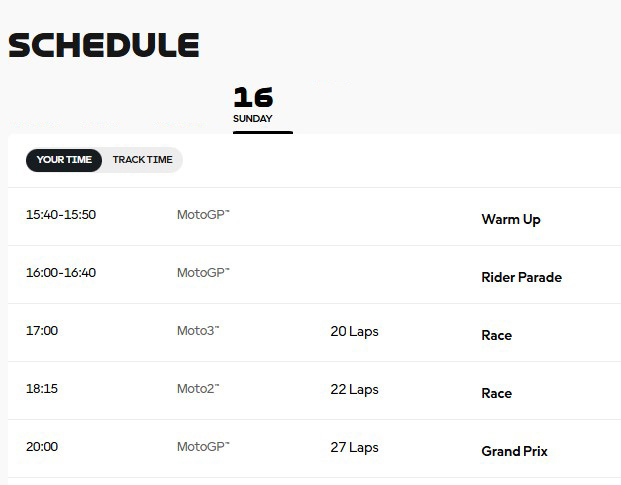
Task: Click the 16:00-16:40 time slot
Action: [x=61, y=273]
